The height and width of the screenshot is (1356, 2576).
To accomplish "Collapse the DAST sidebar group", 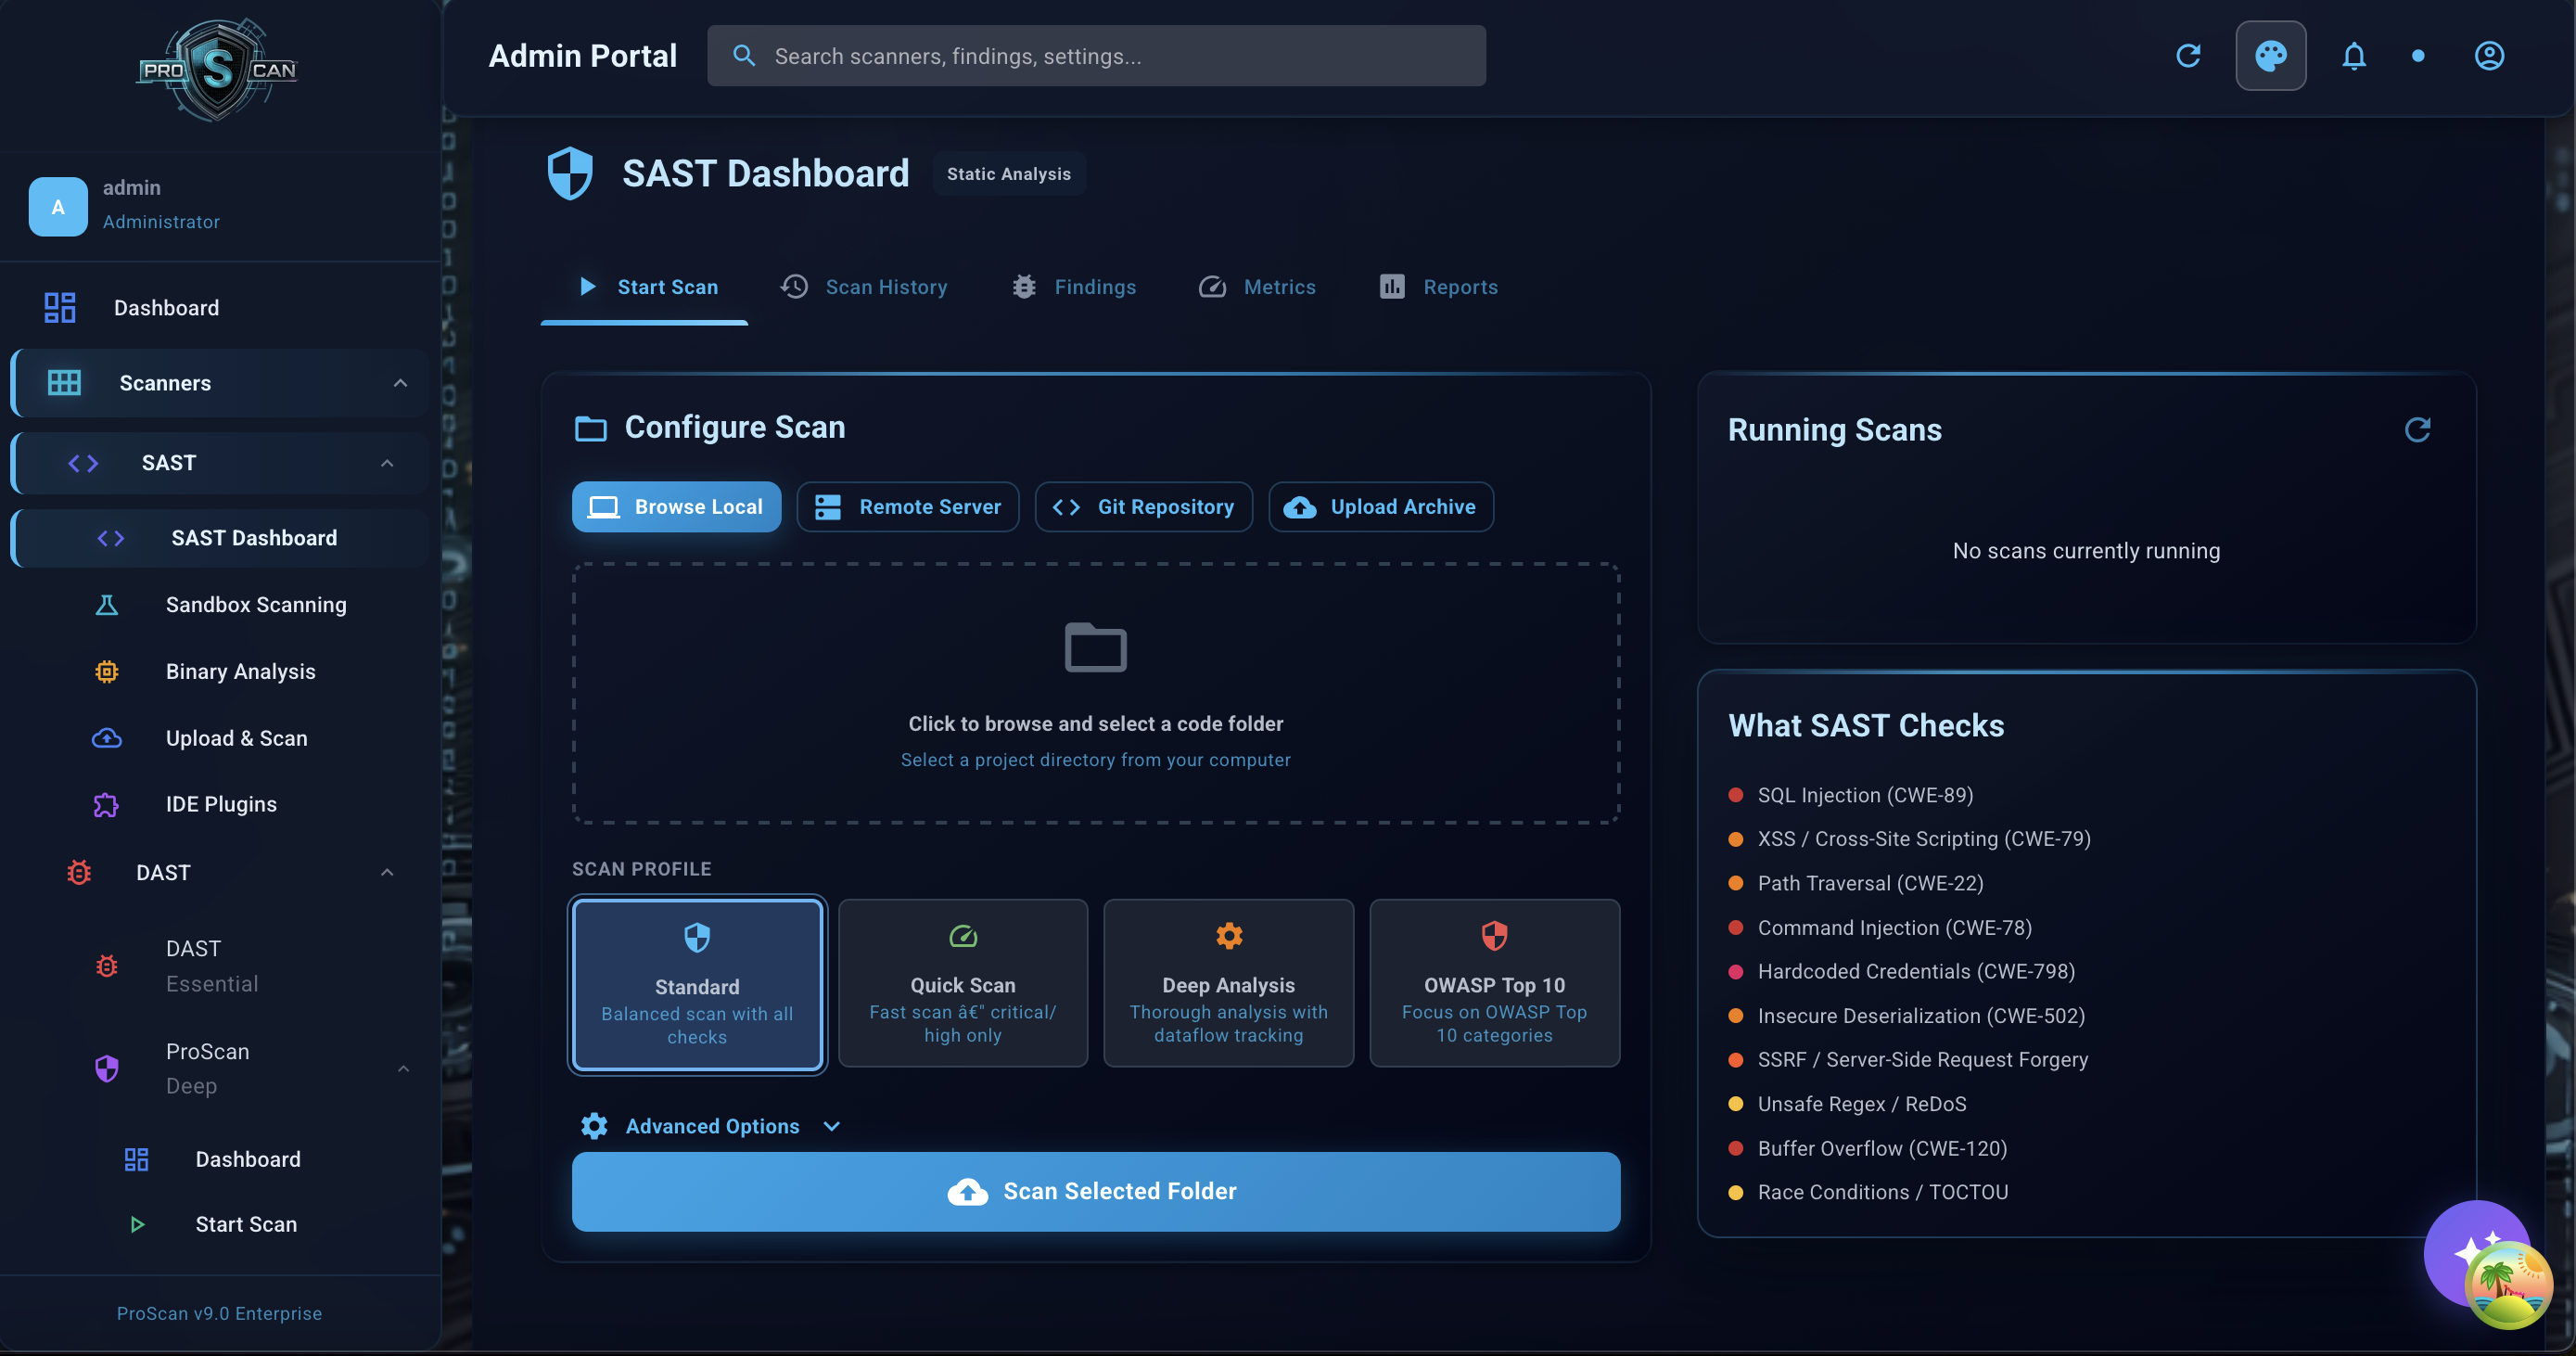I will point(387,873).
